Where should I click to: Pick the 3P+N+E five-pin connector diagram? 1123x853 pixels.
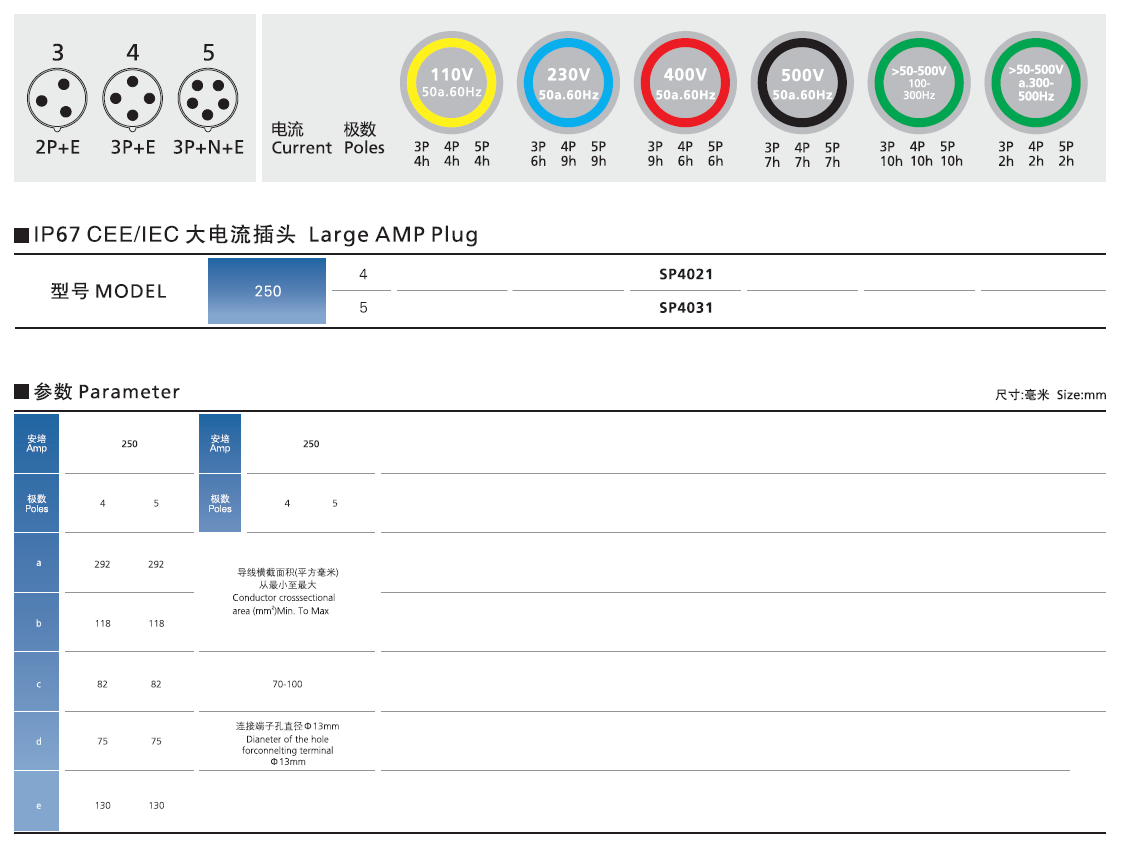tap(208, 99)
